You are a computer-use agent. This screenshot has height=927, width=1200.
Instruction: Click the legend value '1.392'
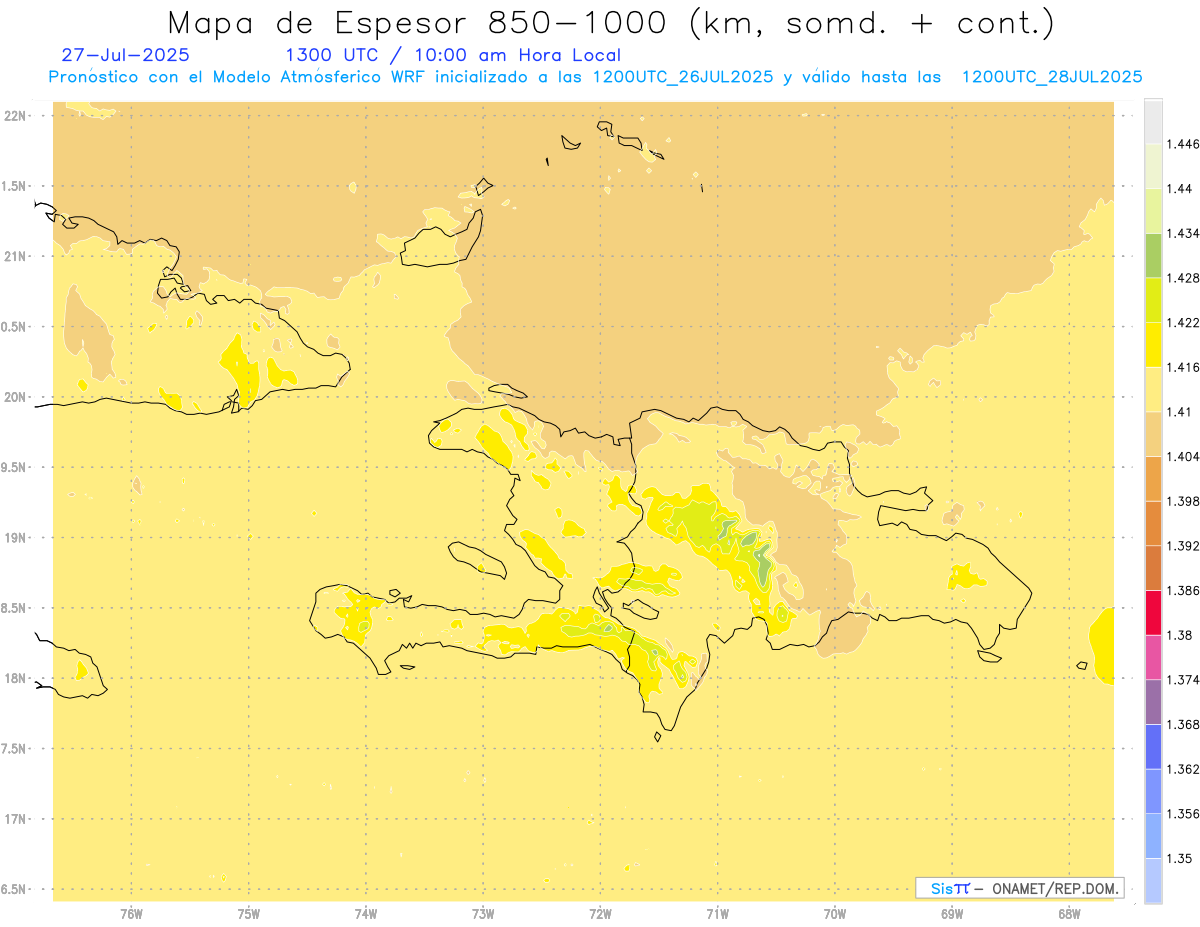(1182, 546)
